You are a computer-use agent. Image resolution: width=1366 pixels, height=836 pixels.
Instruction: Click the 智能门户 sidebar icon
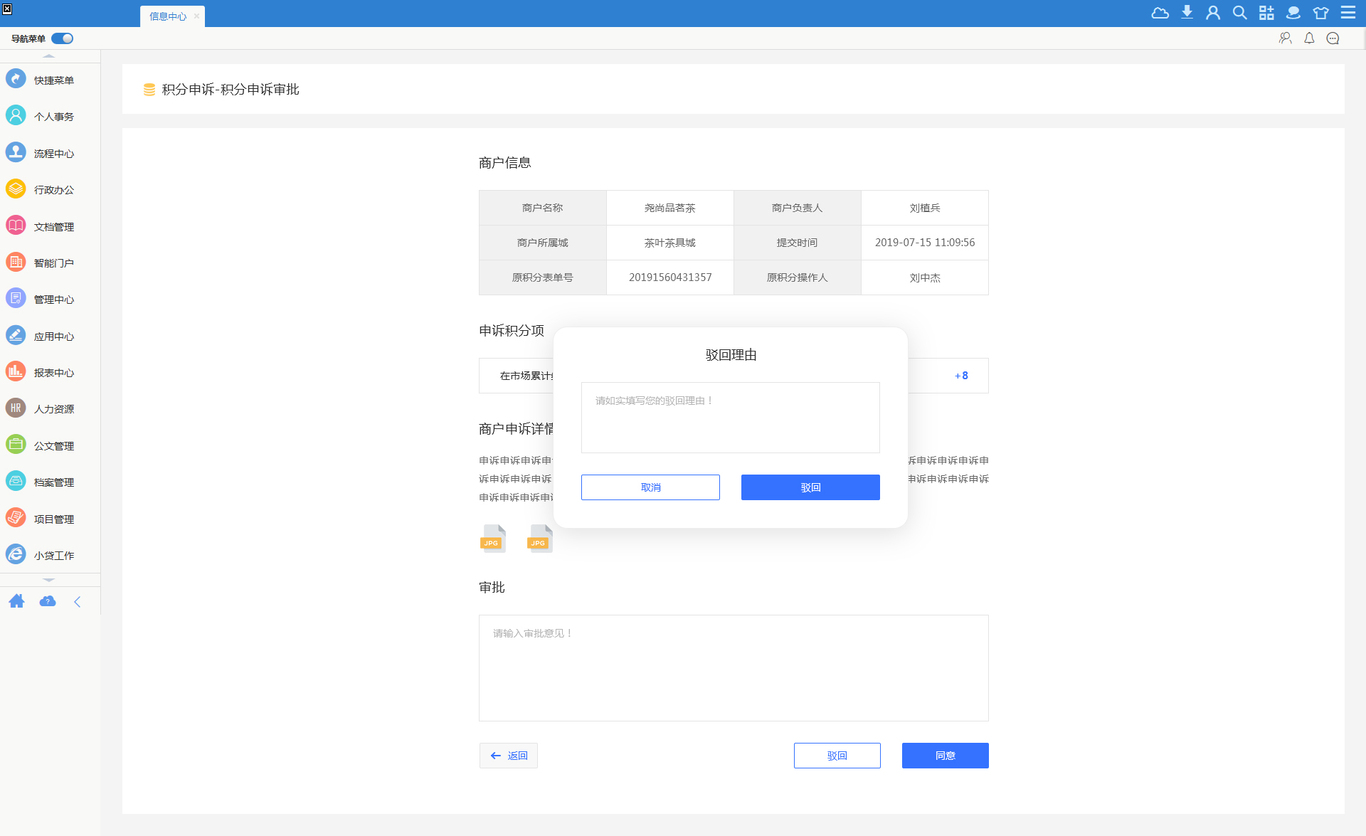coord(16,262)
